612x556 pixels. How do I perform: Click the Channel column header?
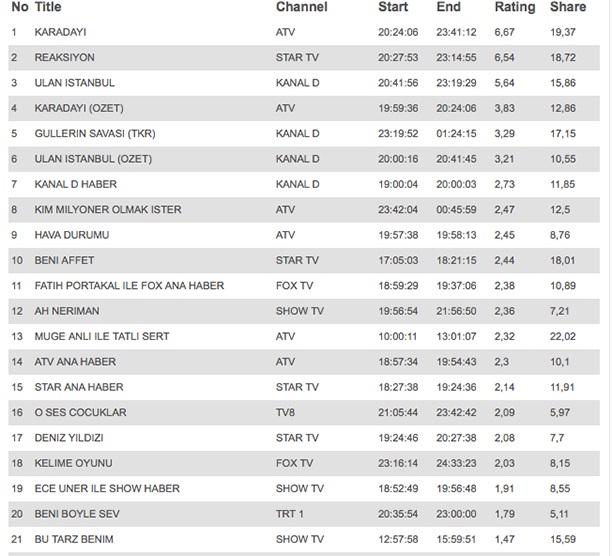pyautogui.click(x=301, y=7)
